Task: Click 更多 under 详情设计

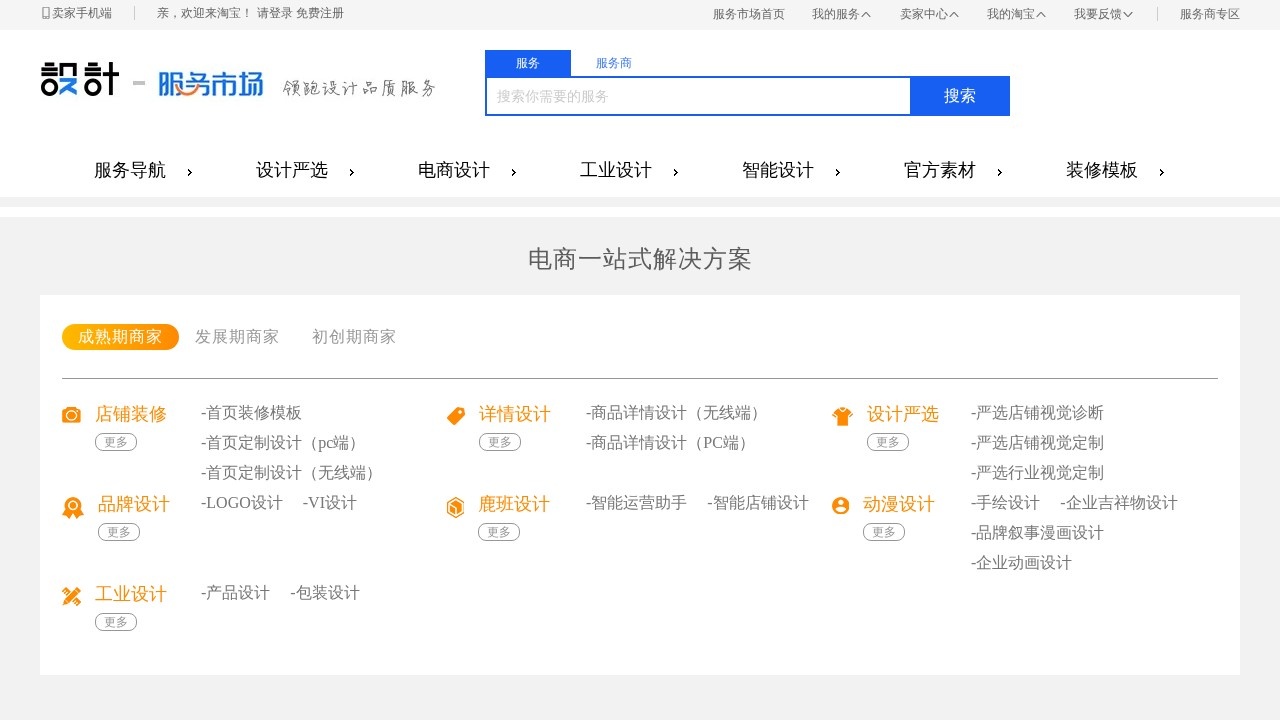Action: 500,442
